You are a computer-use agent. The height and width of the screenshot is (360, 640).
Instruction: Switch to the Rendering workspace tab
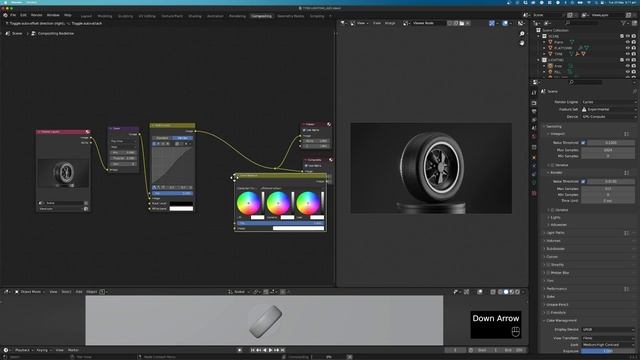(237, 16)
